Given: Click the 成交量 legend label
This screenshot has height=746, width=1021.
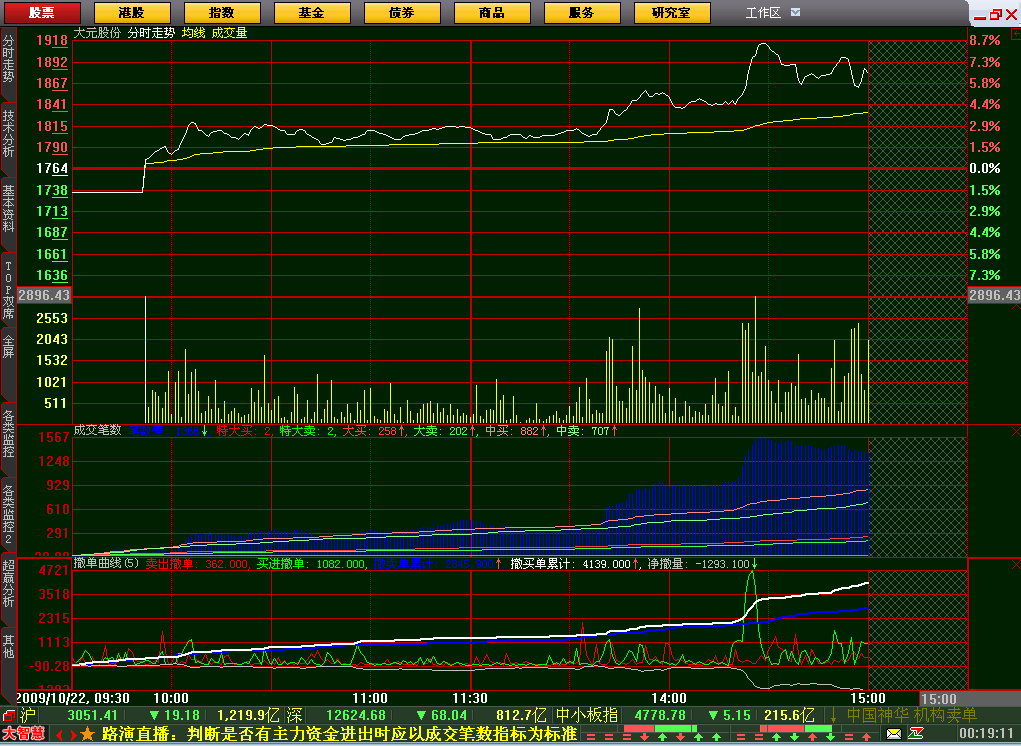Looking at the screenshot, I should (229, 33).
